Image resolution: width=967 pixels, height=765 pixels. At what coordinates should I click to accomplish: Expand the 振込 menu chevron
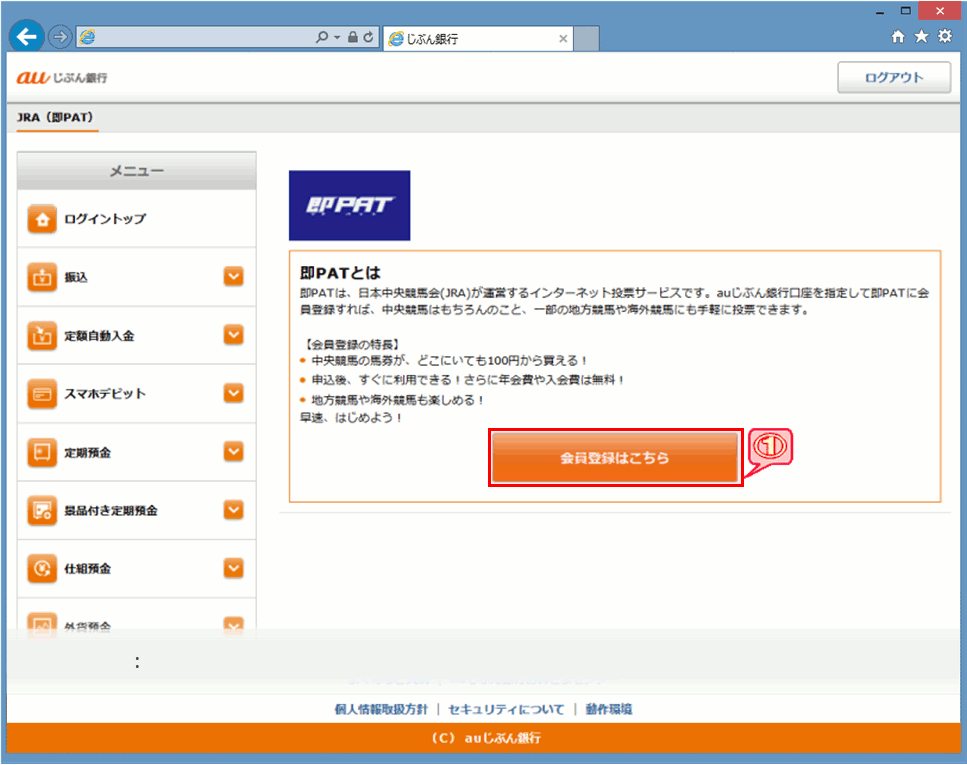coord(234,276)
